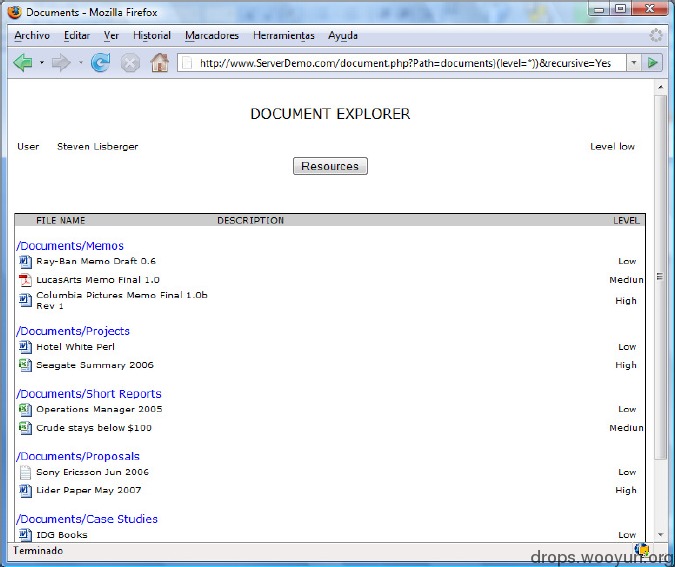This screenshot has width=675, height=567.
Task: Click the FILE NAME column header
Action: (61, 220)
